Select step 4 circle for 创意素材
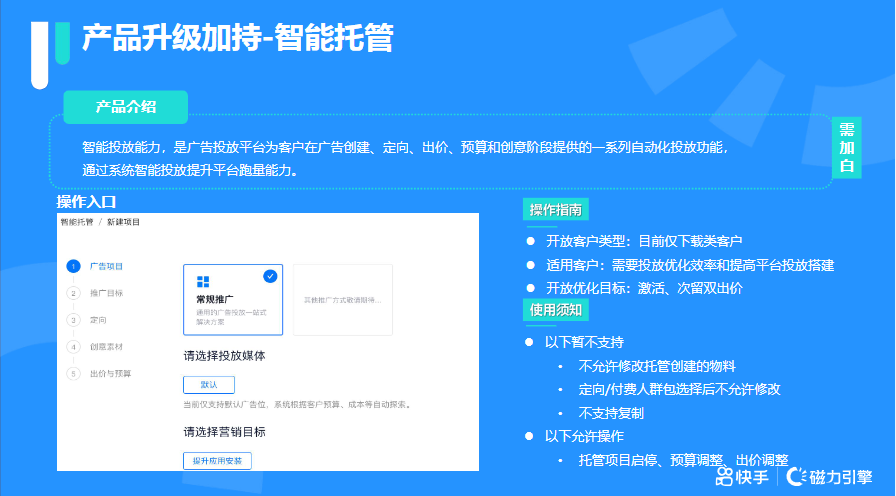This screenshot has width=896, height=496. click(73, 347)
